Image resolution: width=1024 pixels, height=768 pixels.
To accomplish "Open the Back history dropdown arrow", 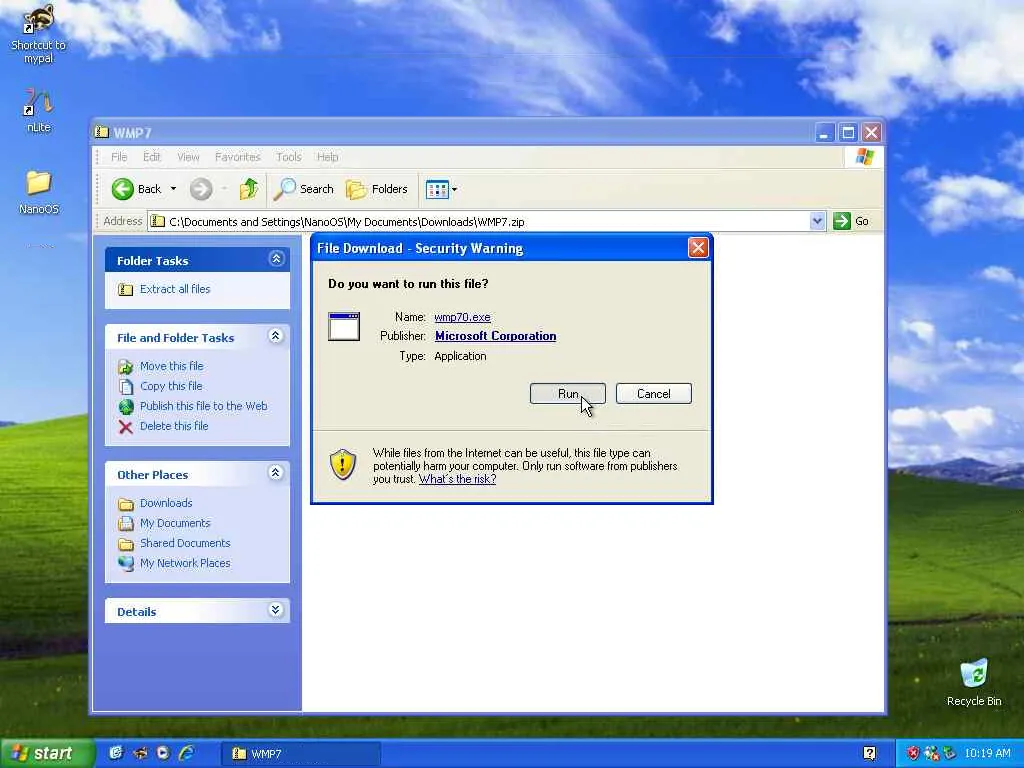I will (173, 189).
